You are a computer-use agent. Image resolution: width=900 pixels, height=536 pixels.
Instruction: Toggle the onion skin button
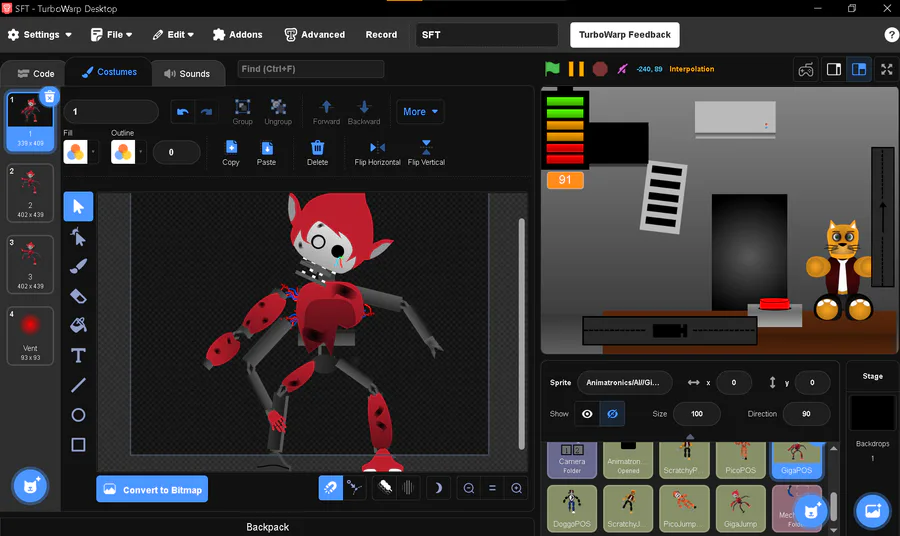pyautogui.click(x=385, y=488)
